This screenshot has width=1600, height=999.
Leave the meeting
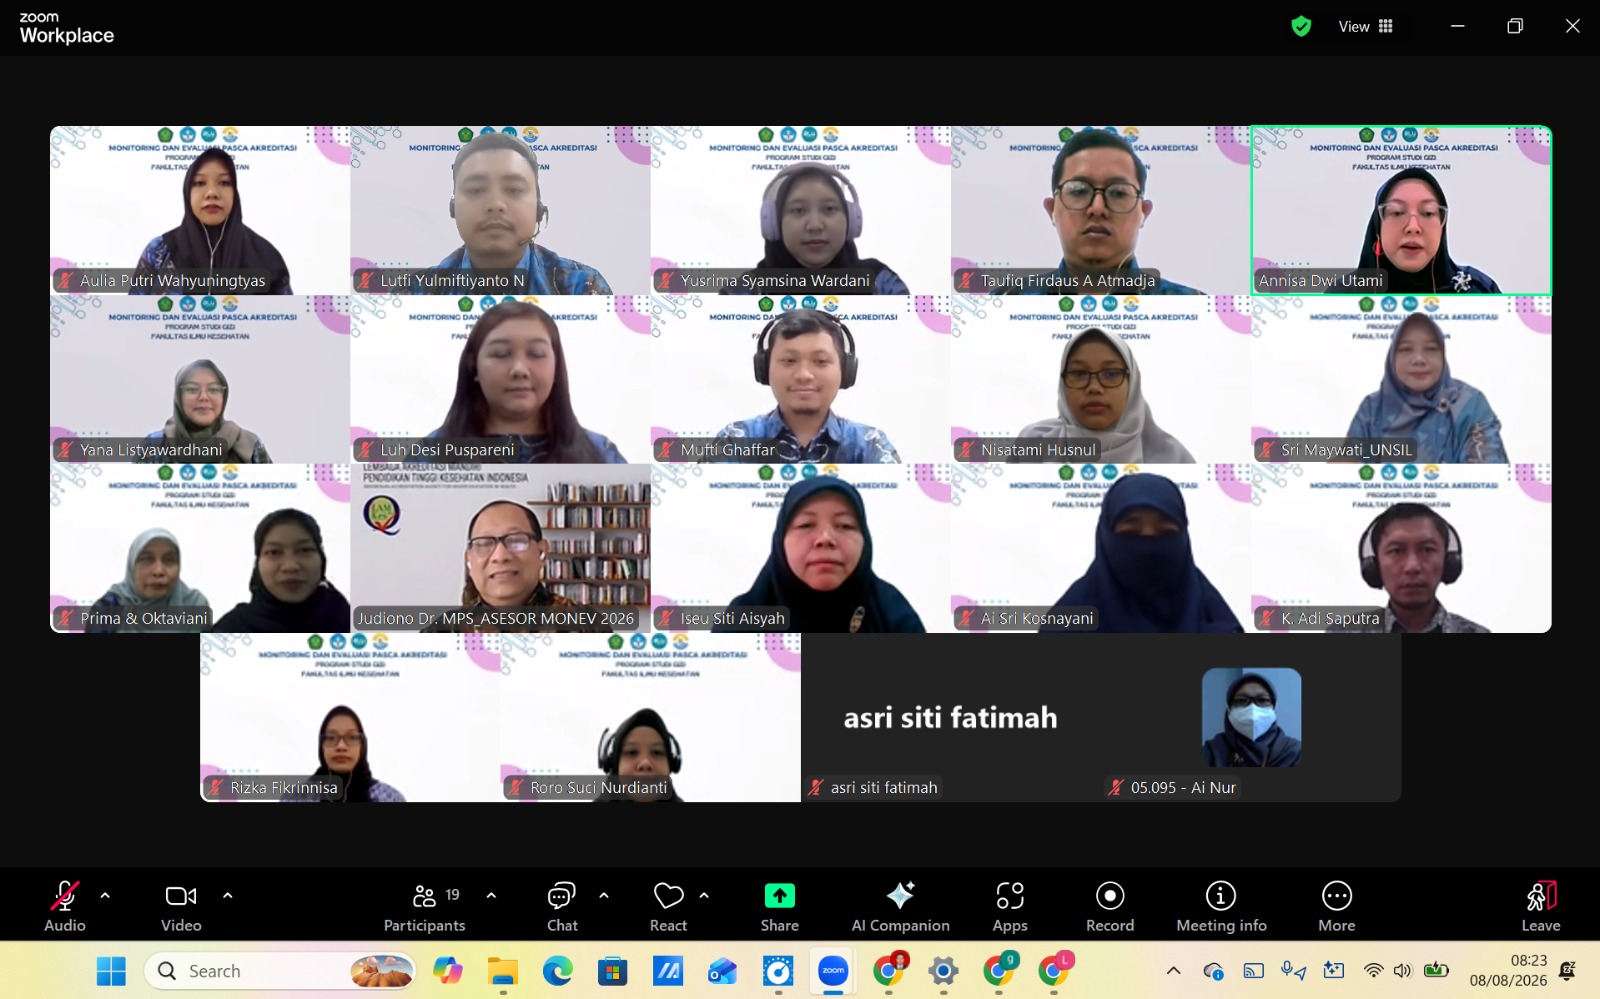click(x=1541, y=908)
